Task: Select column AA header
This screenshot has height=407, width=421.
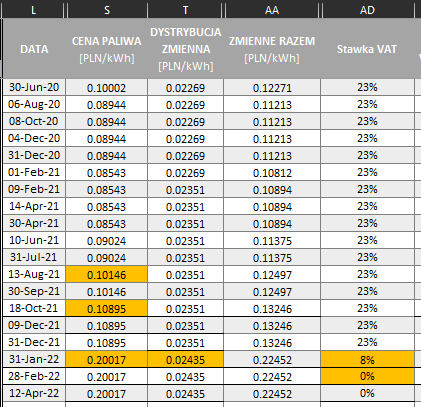Action: point(272,10)
